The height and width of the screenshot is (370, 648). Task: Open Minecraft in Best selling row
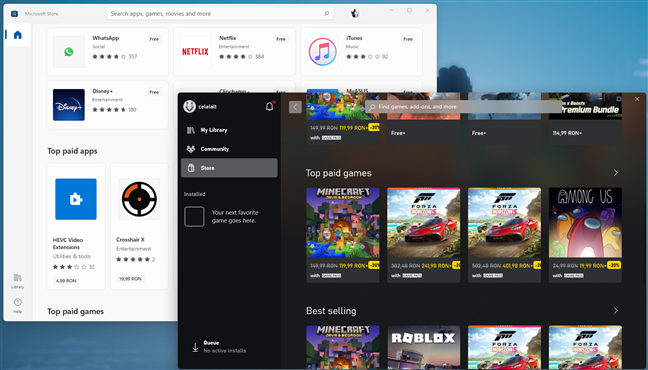(343, 347)
